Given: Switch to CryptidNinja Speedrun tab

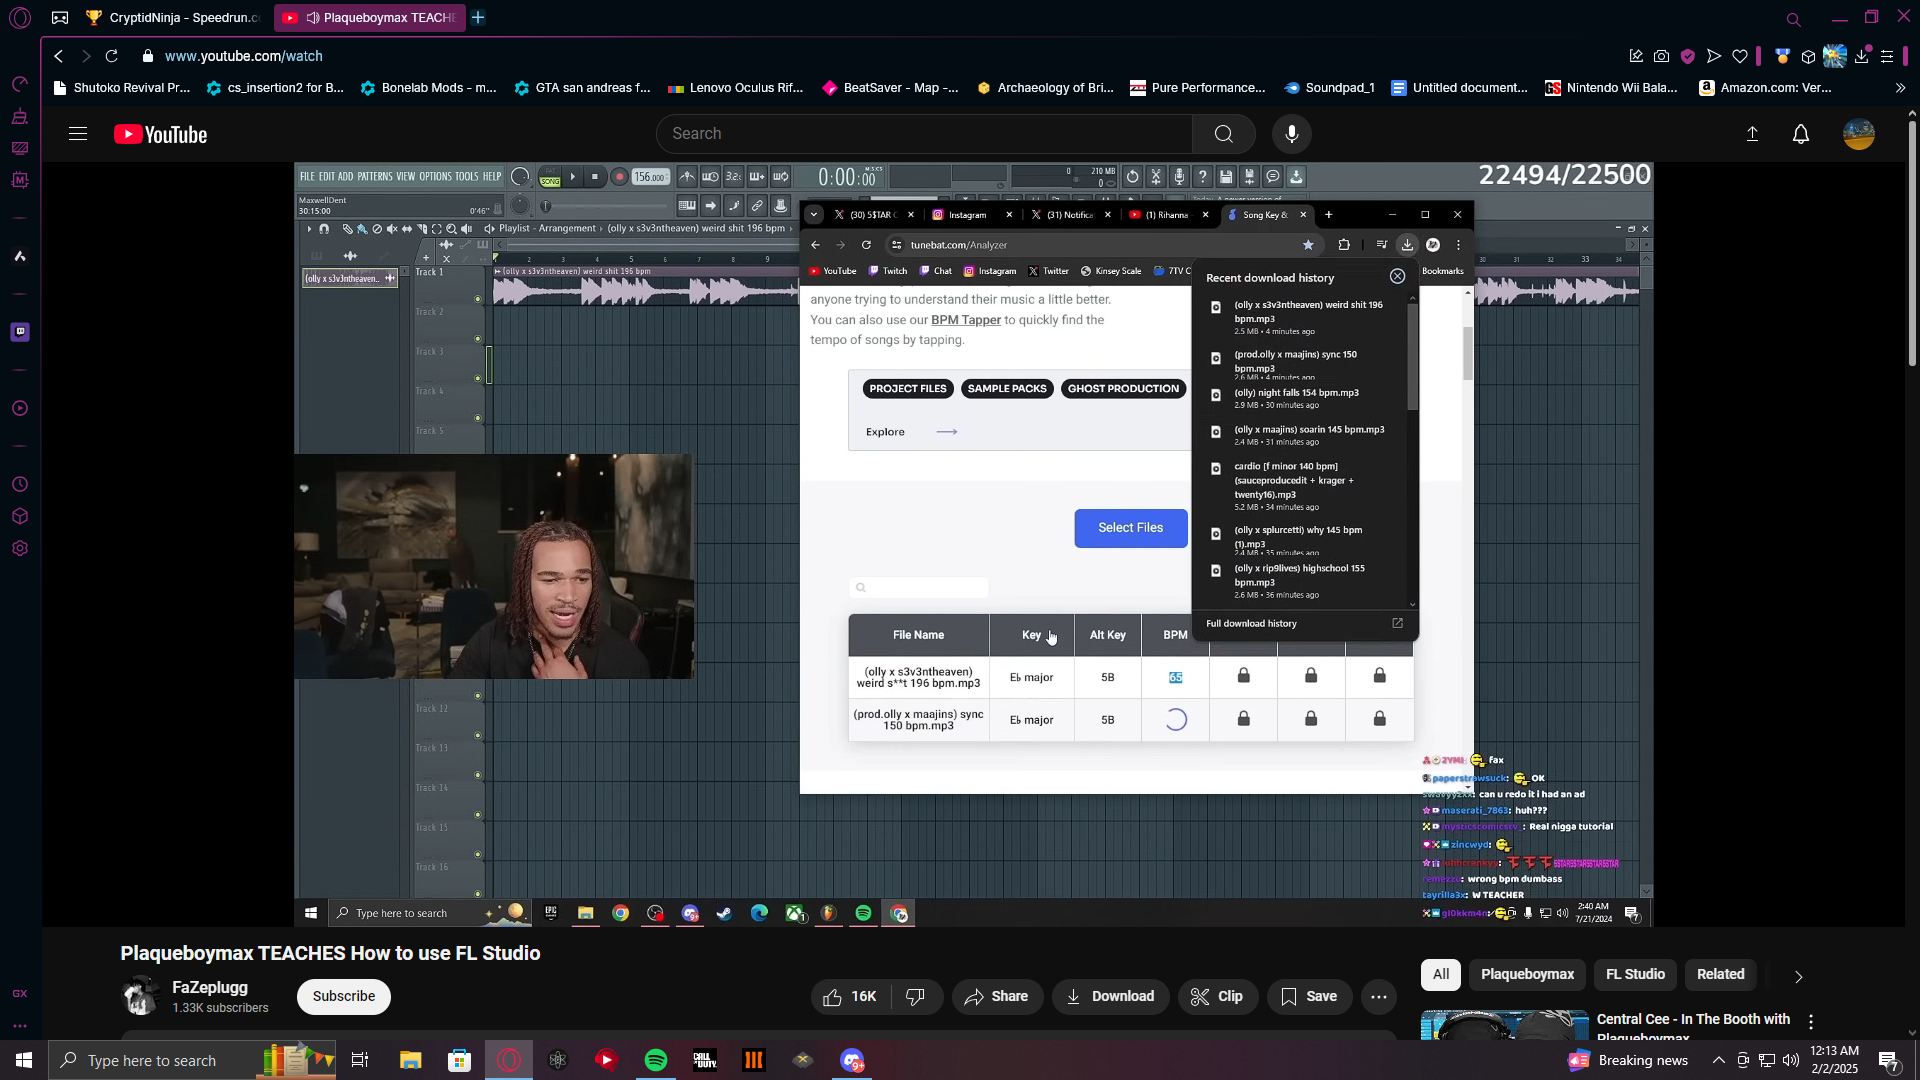Looking at the screenshot, I should [x=172, y=18].
